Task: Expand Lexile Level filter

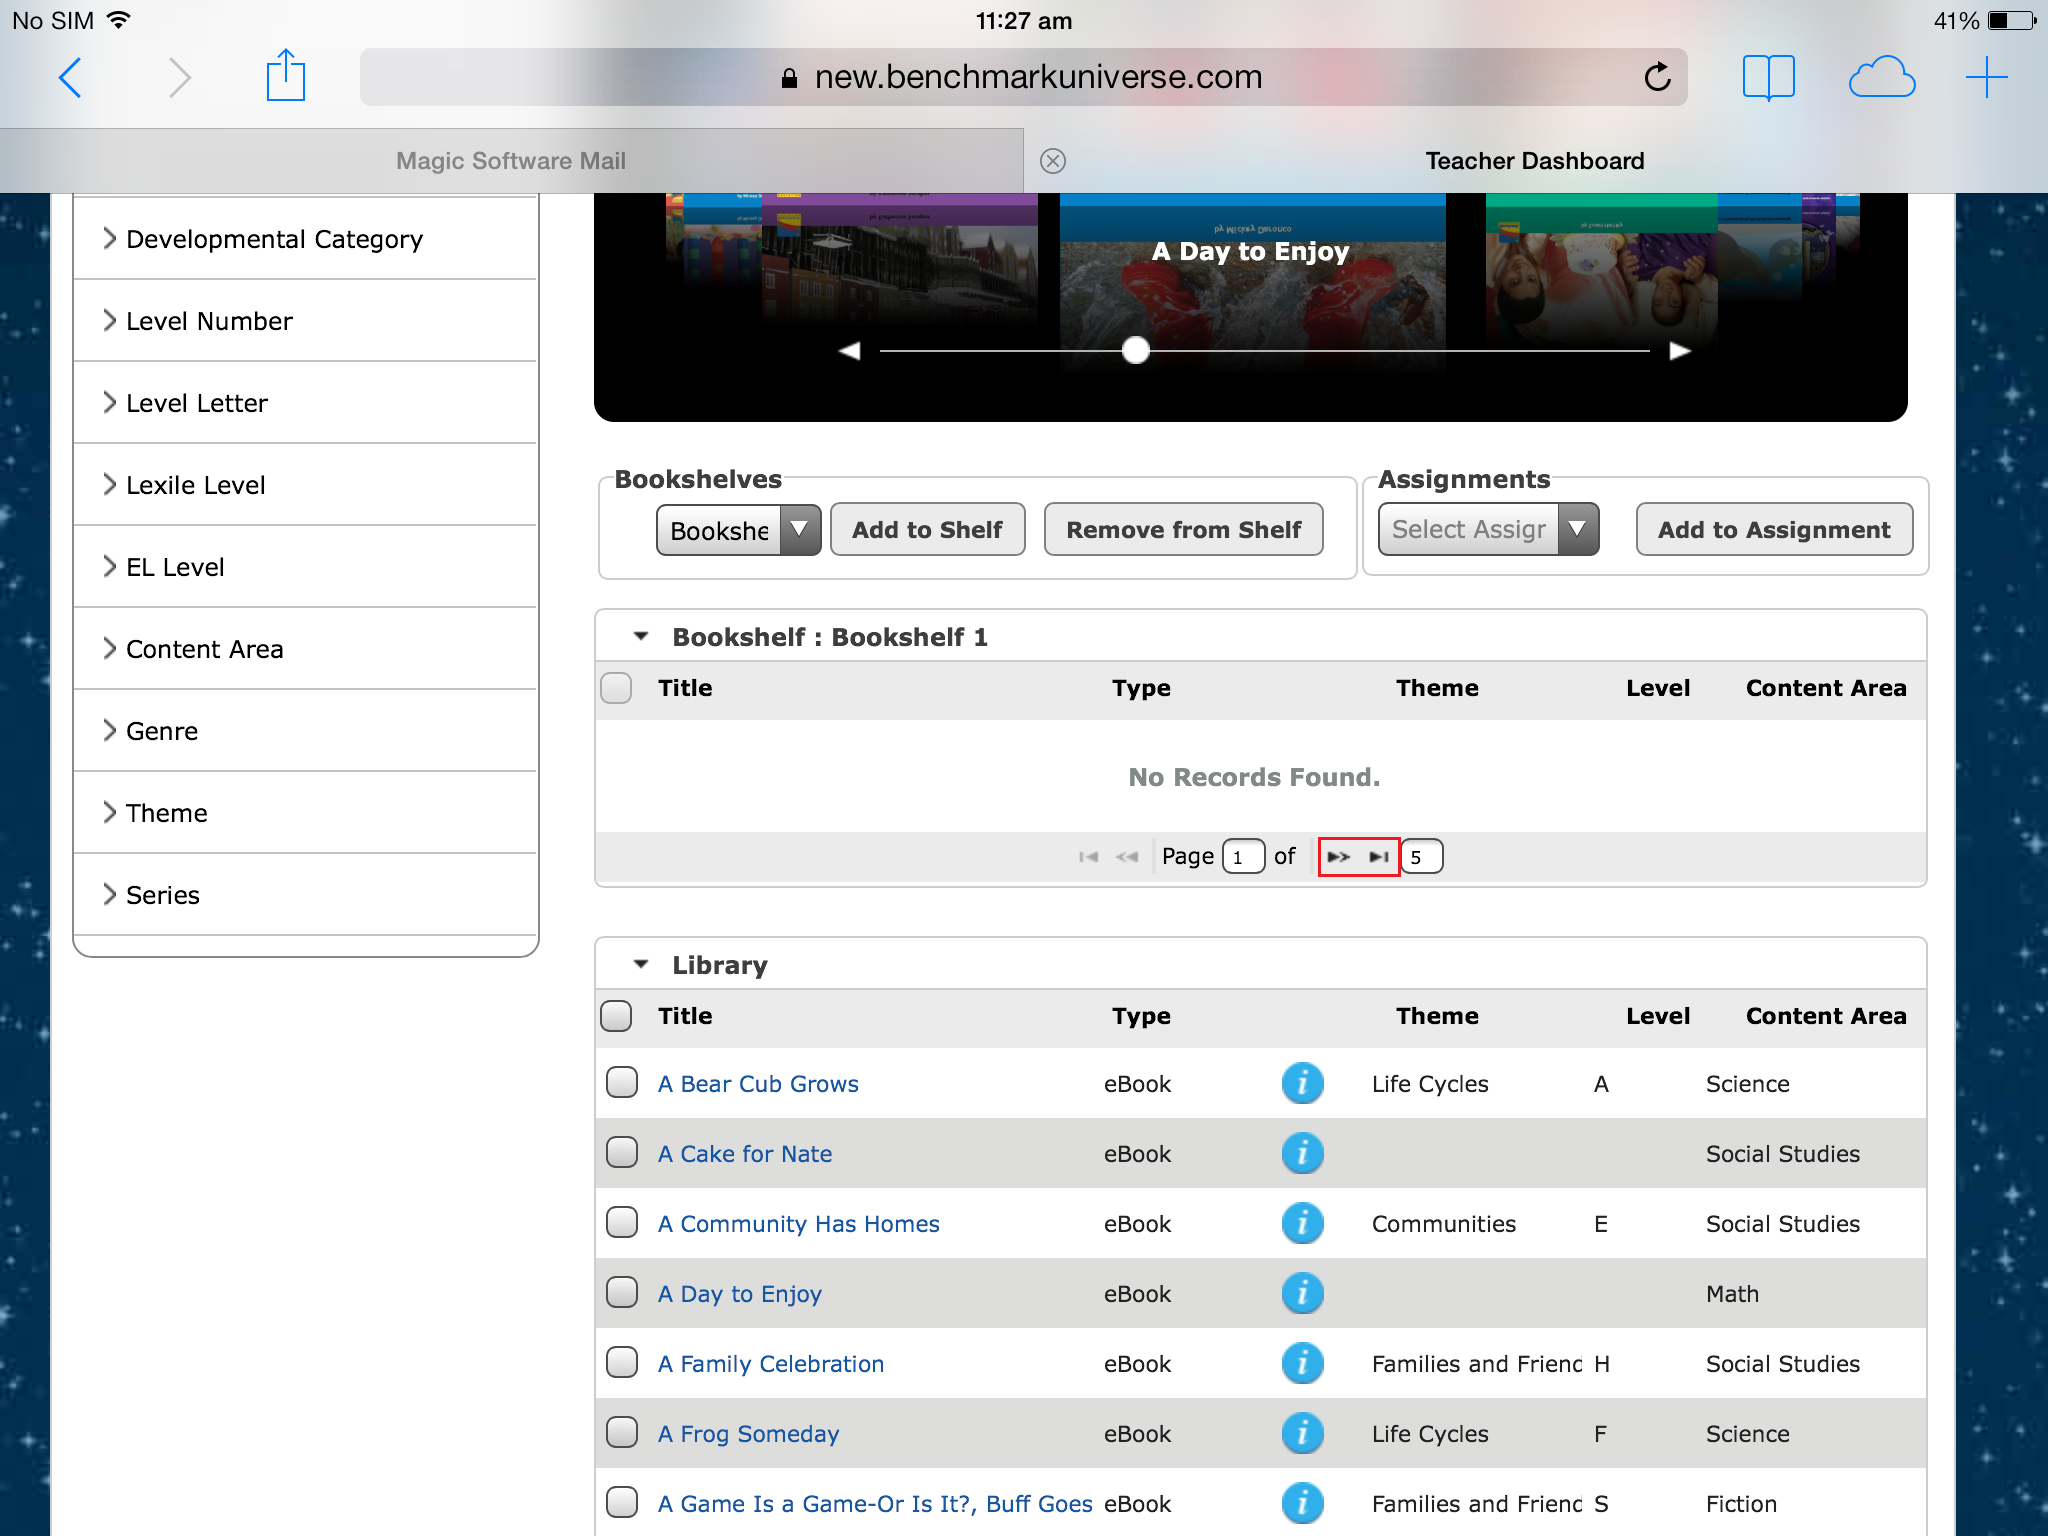Action: click(x=305, y=485)
